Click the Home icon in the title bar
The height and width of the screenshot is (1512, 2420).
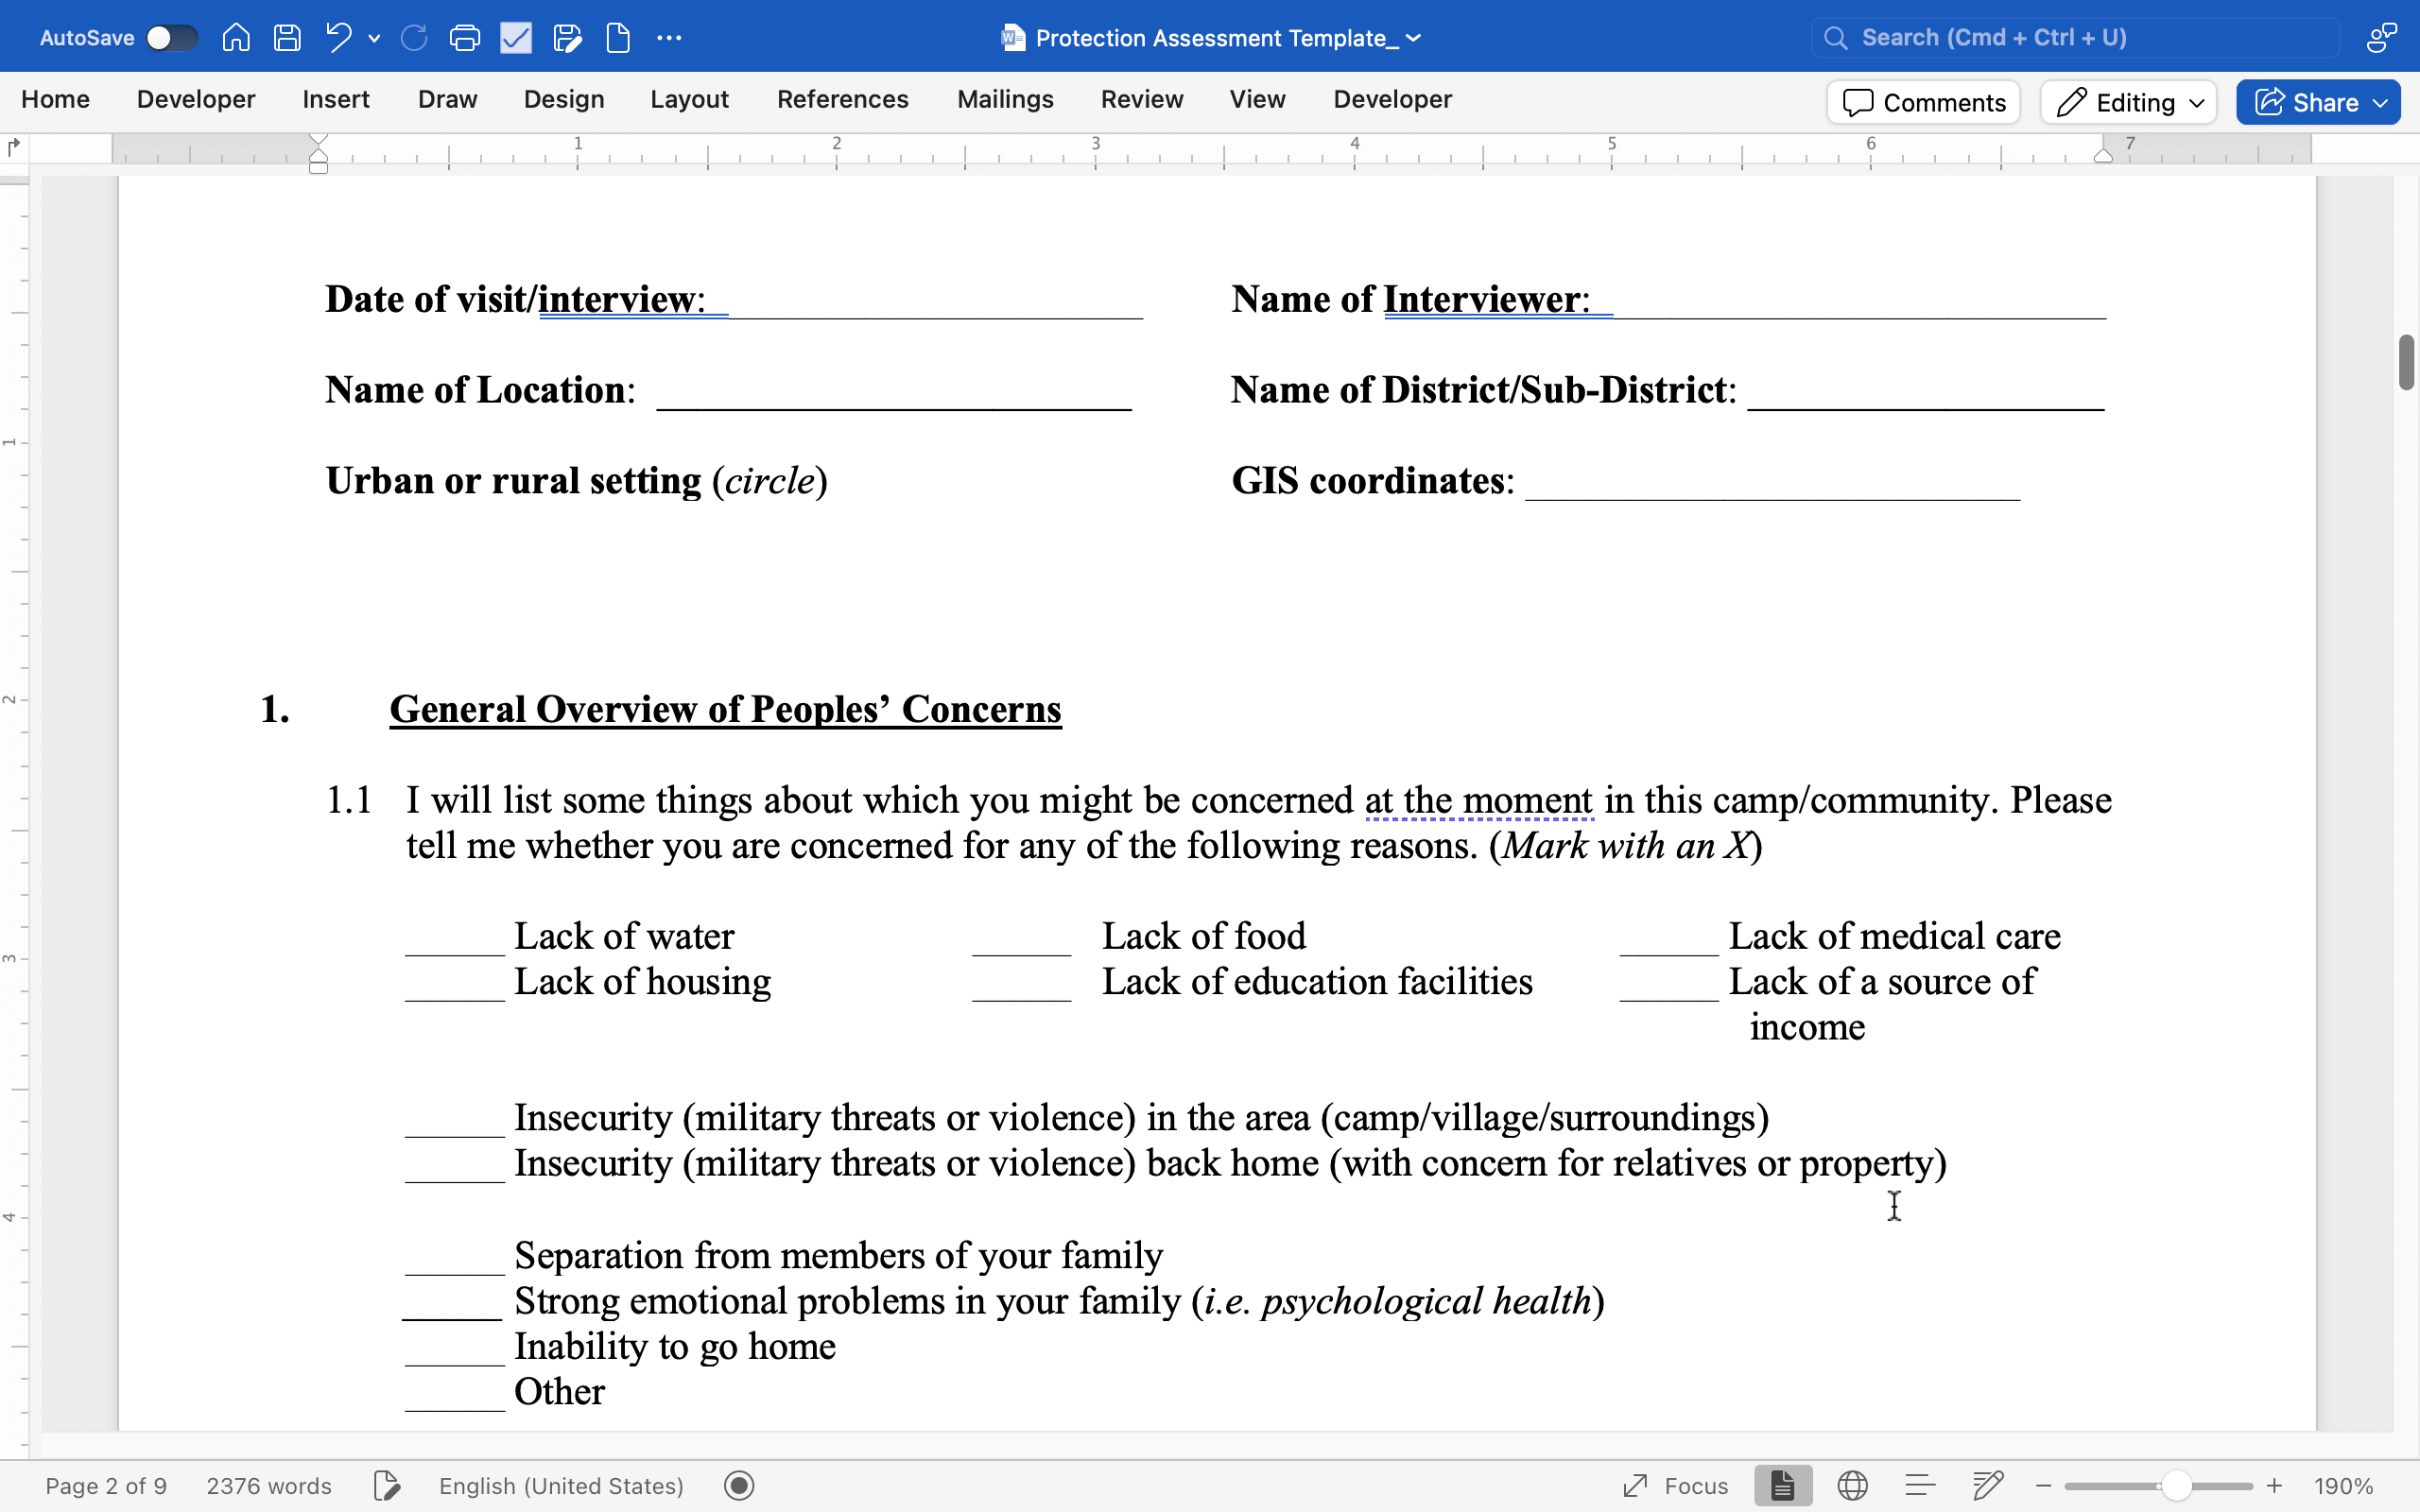pos(236,38)
